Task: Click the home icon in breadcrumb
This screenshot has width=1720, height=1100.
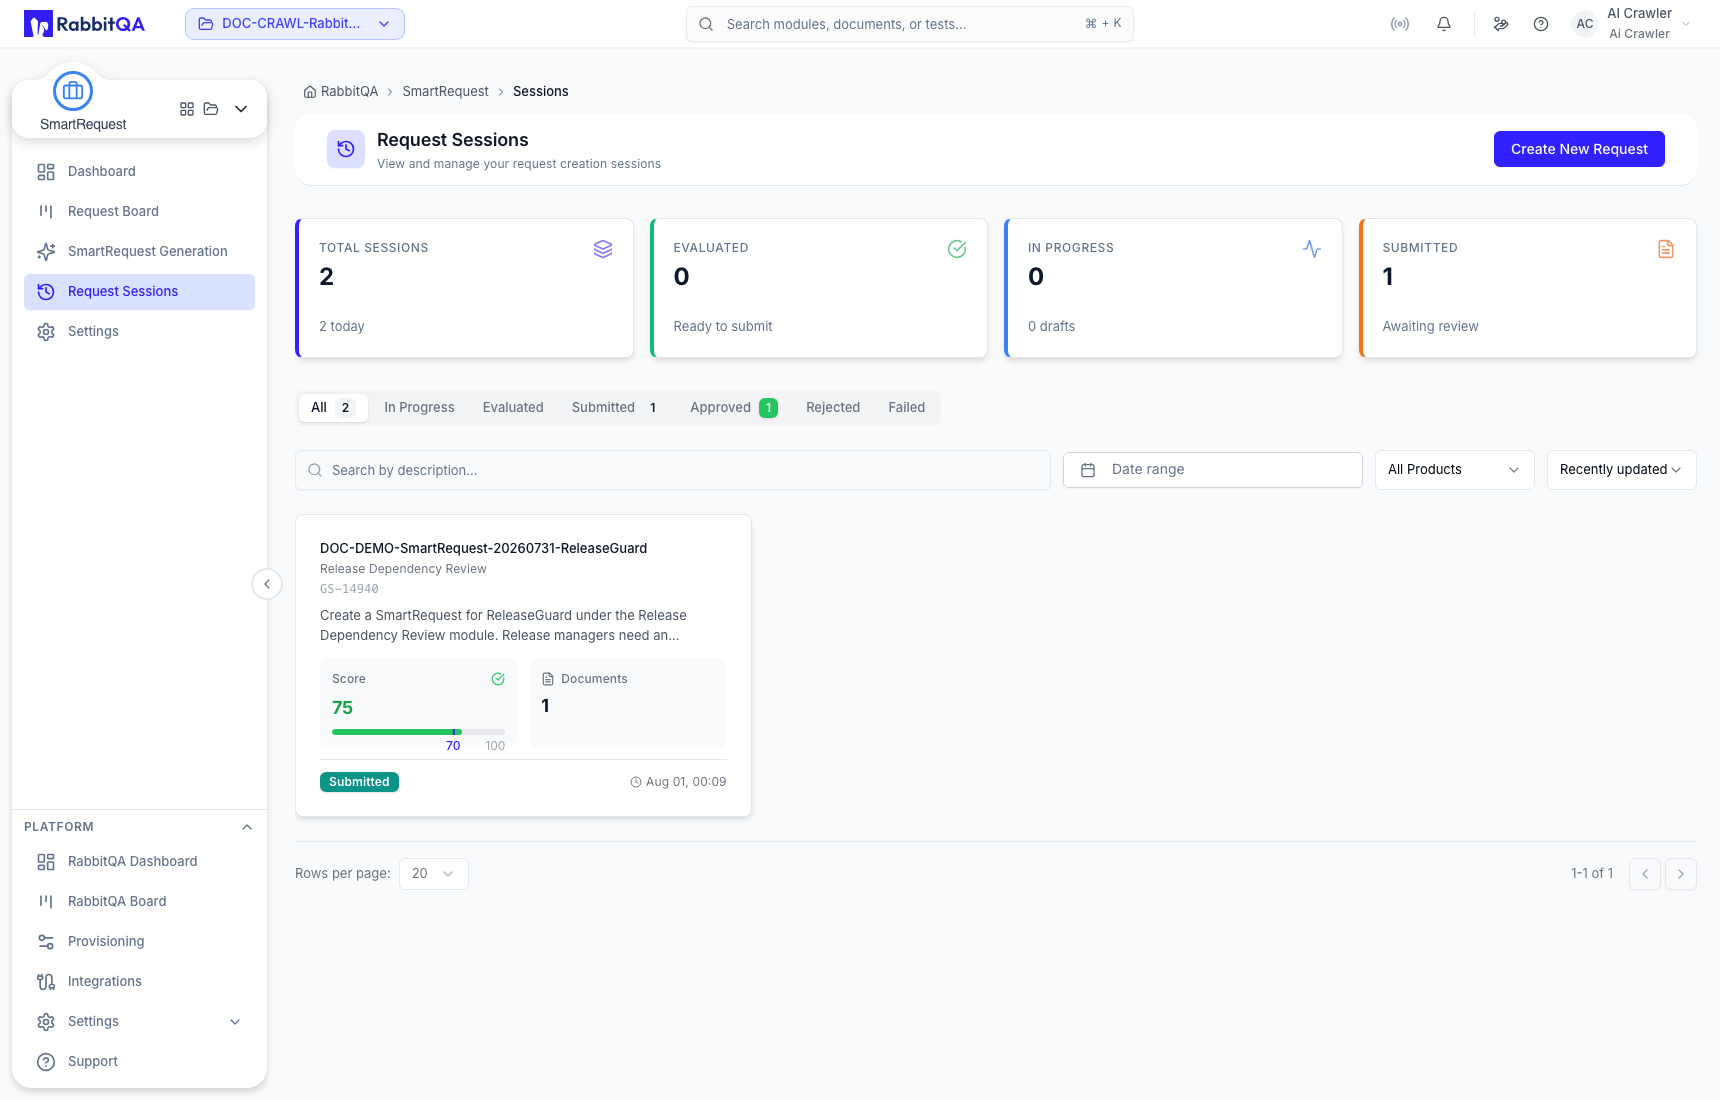Action: click(310, 92)
